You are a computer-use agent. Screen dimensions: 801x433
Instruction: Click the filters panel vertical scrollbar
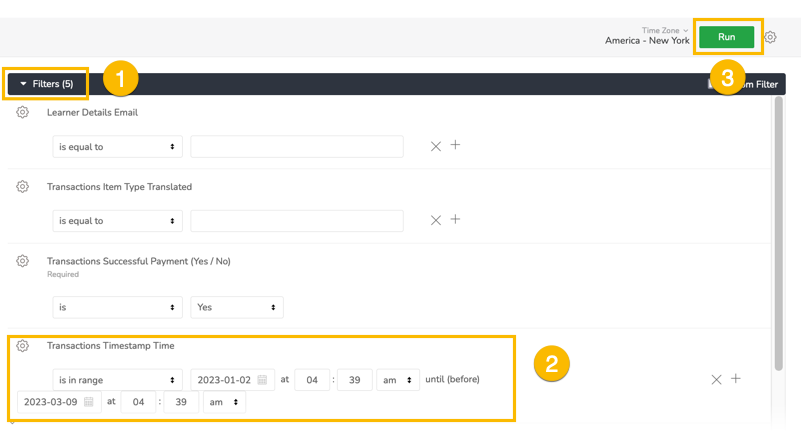pos(779,233)
